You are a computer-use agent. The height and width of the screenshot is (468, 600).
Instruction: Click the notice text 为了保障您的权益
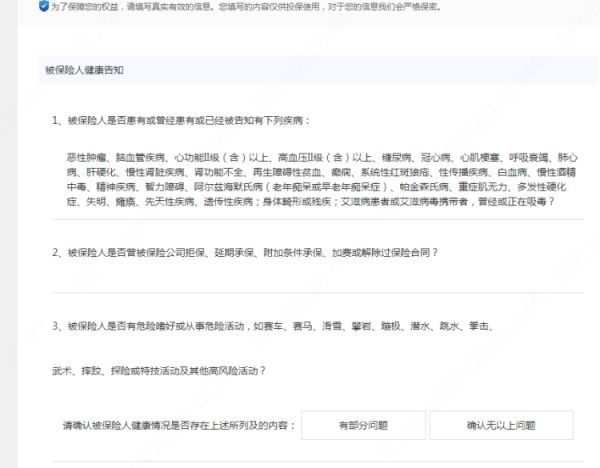246,7
